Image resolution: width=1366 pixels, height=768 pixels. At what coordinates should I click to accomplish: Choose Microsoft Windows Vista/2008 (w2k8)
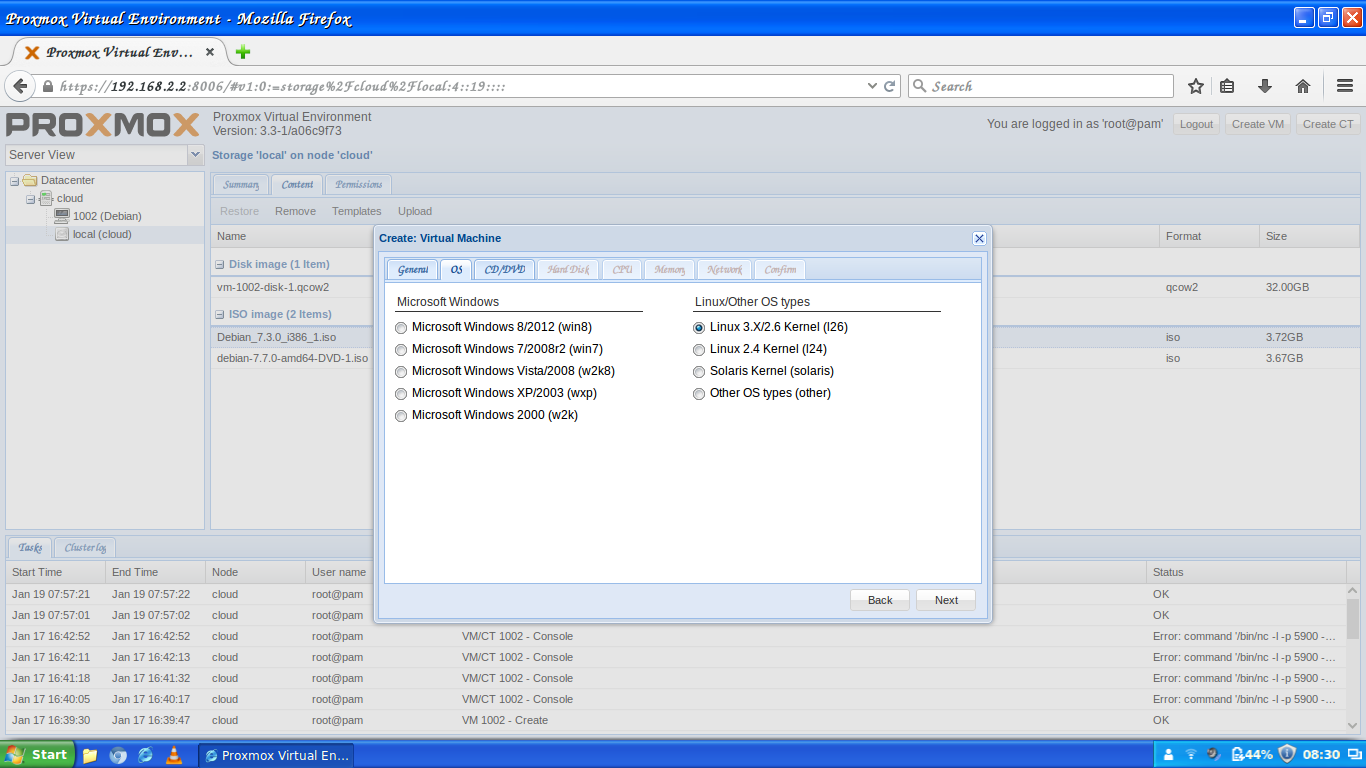pyautogui.click(x=401, y=372)
